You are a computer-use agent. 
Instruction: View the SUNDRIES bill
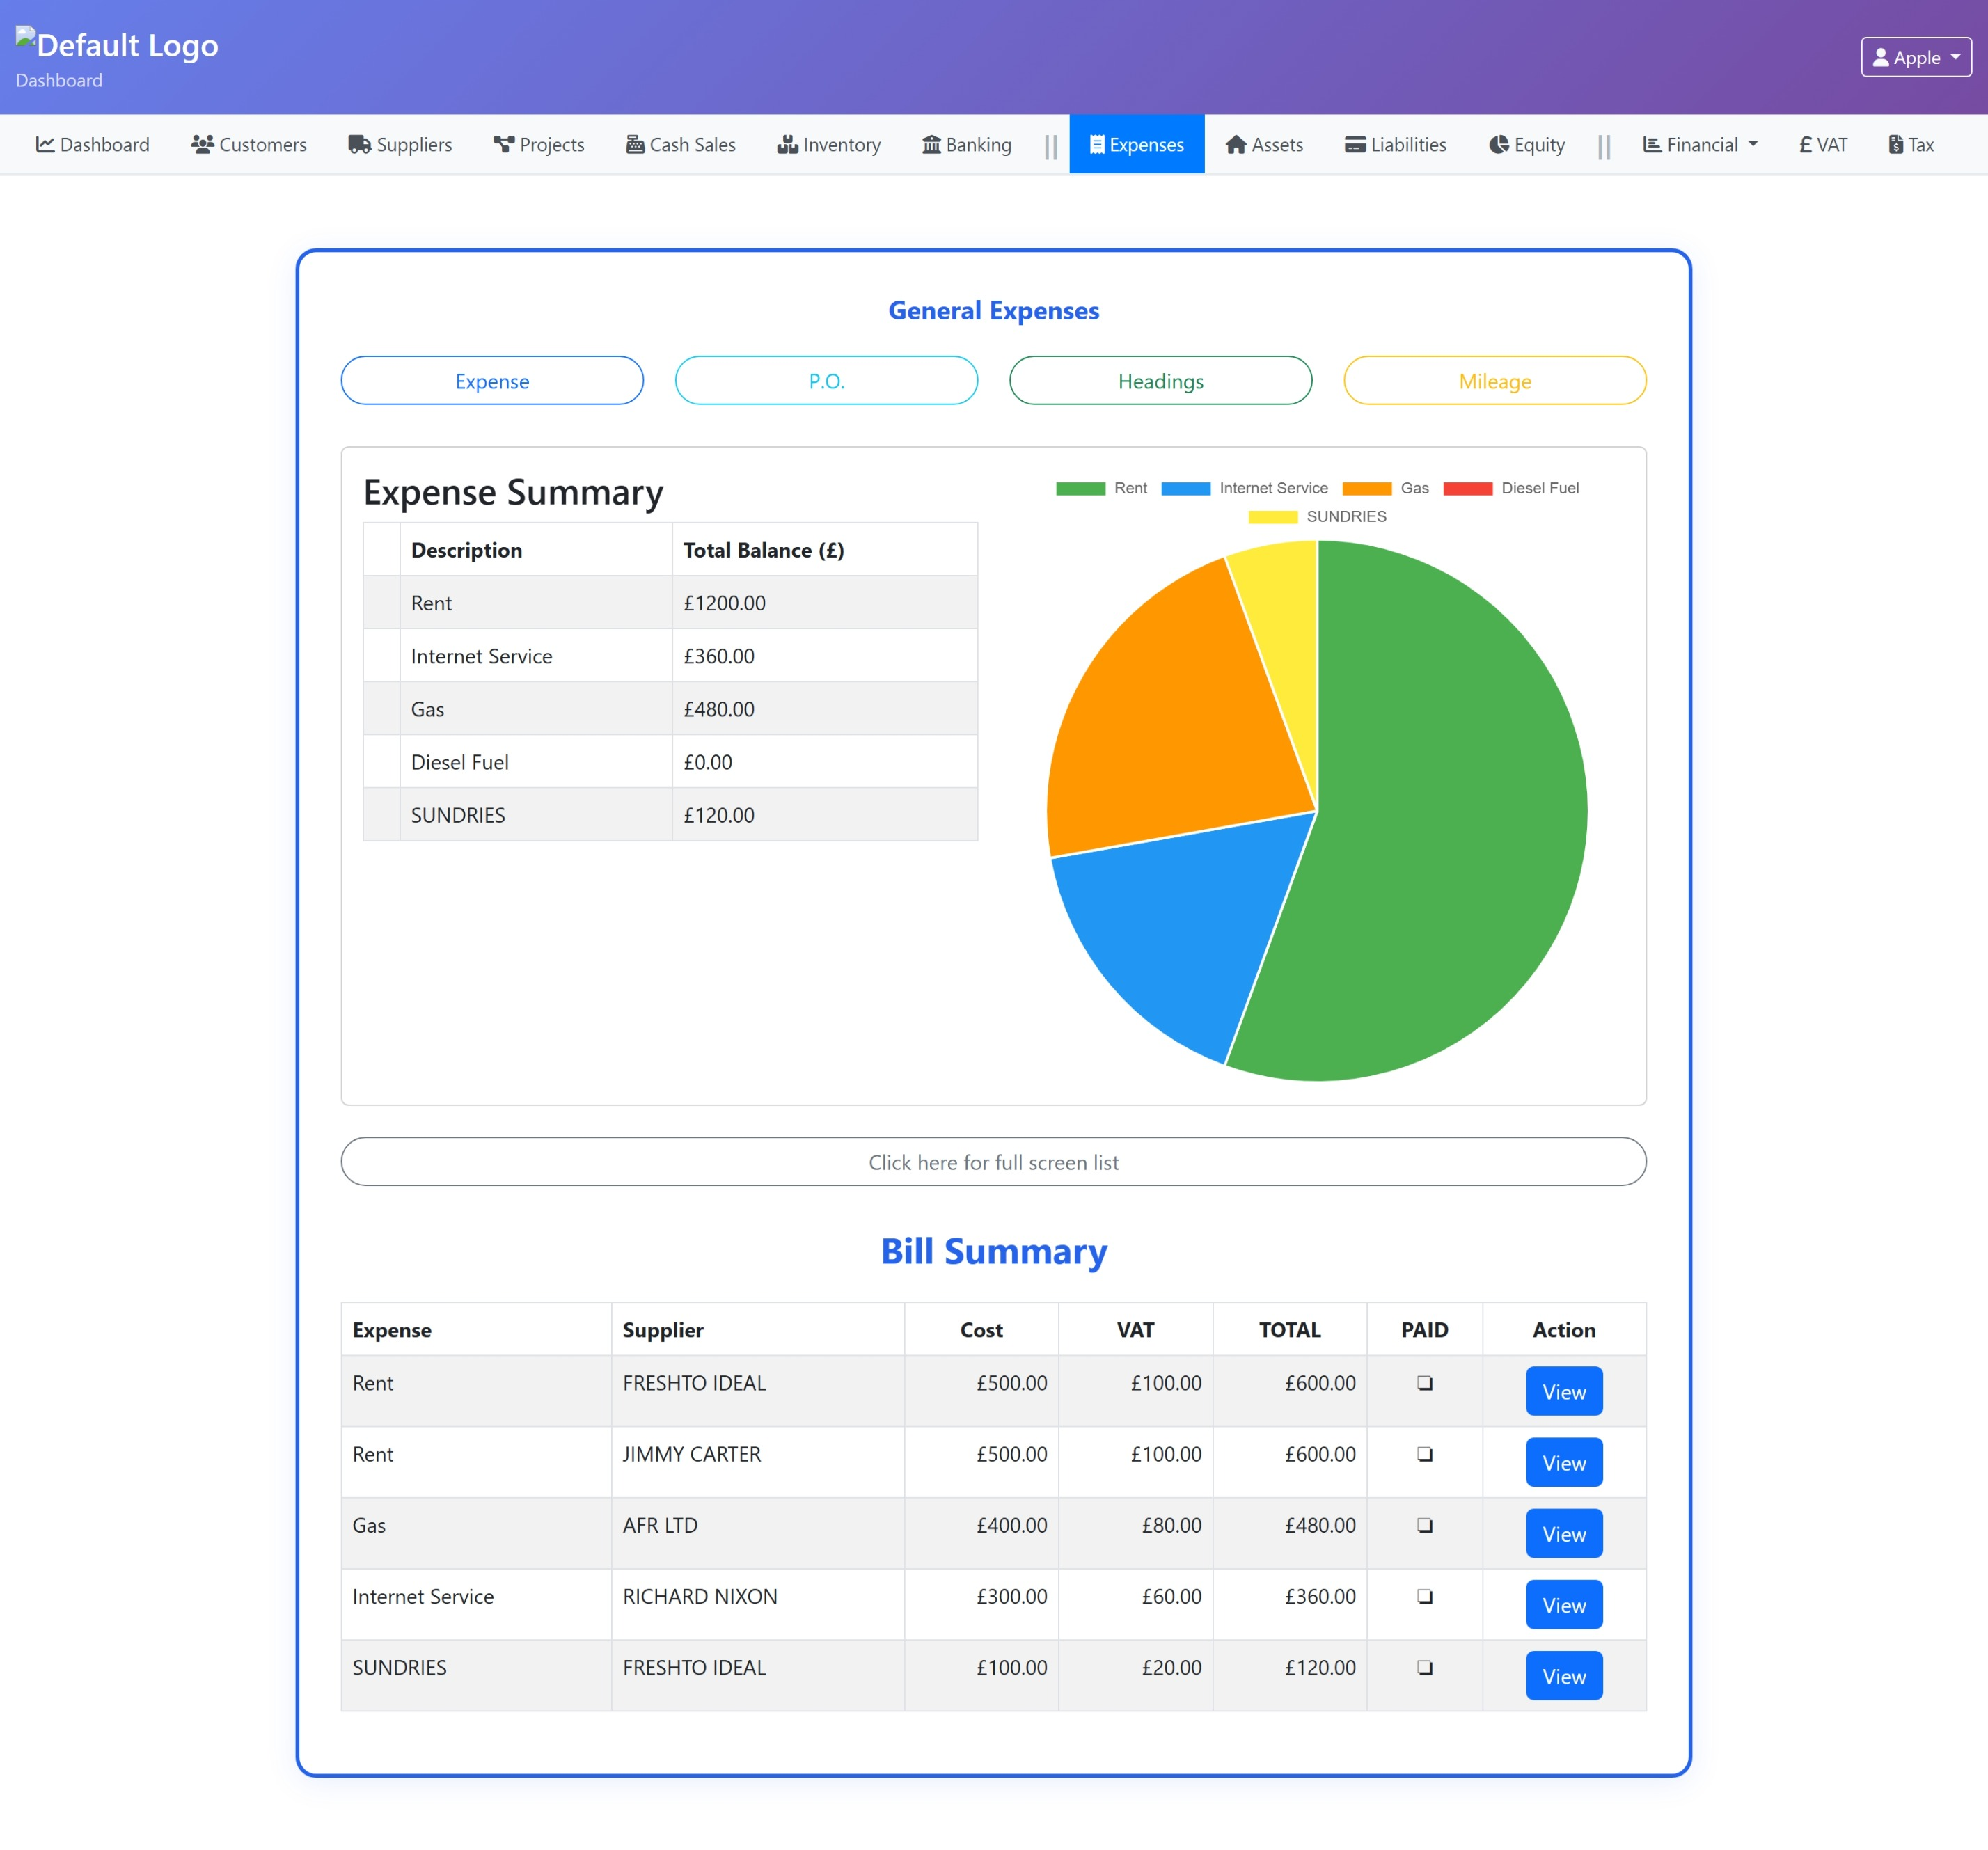(1564, 1675)
